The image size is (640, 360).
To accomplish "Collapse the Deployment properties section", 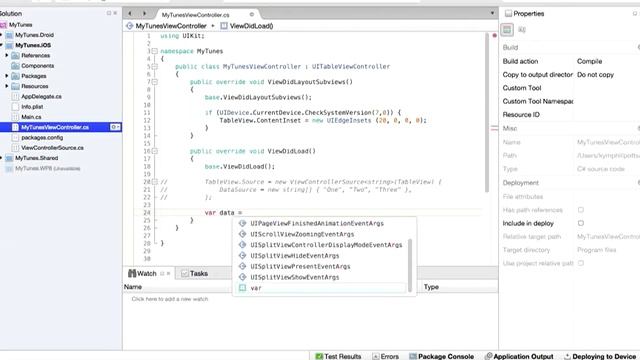I will click(x=638, y=182).
